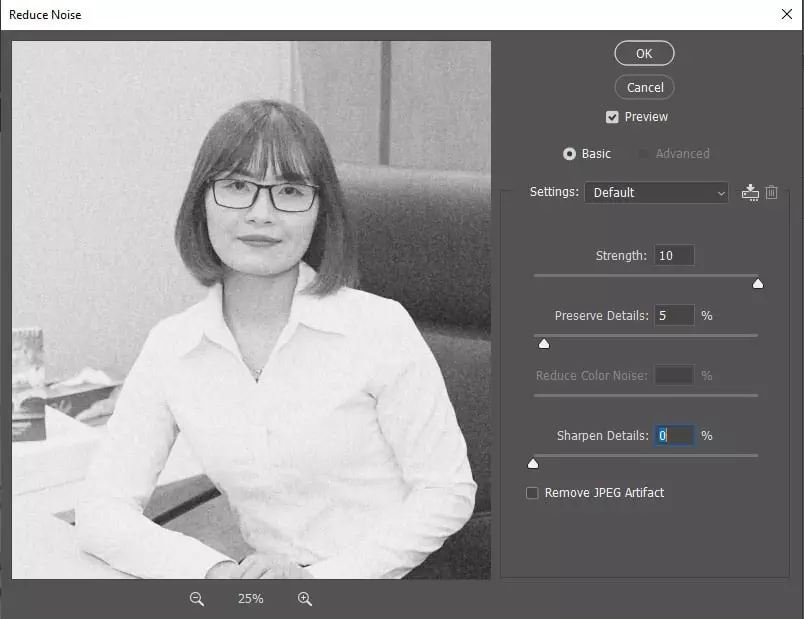
Task: Click the Sharpen Details slider handle
Action: click(x=533, y=464)
